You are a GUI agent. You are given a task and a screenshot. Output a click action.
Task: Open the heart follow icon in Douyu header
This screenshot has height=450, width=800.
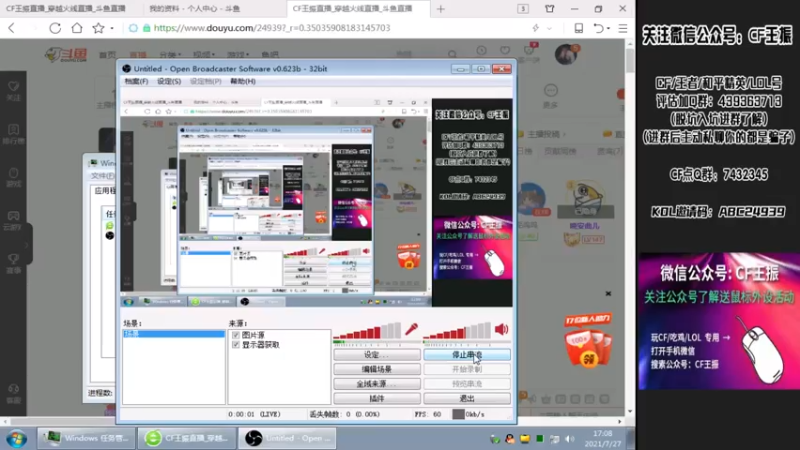click(505, 51)
